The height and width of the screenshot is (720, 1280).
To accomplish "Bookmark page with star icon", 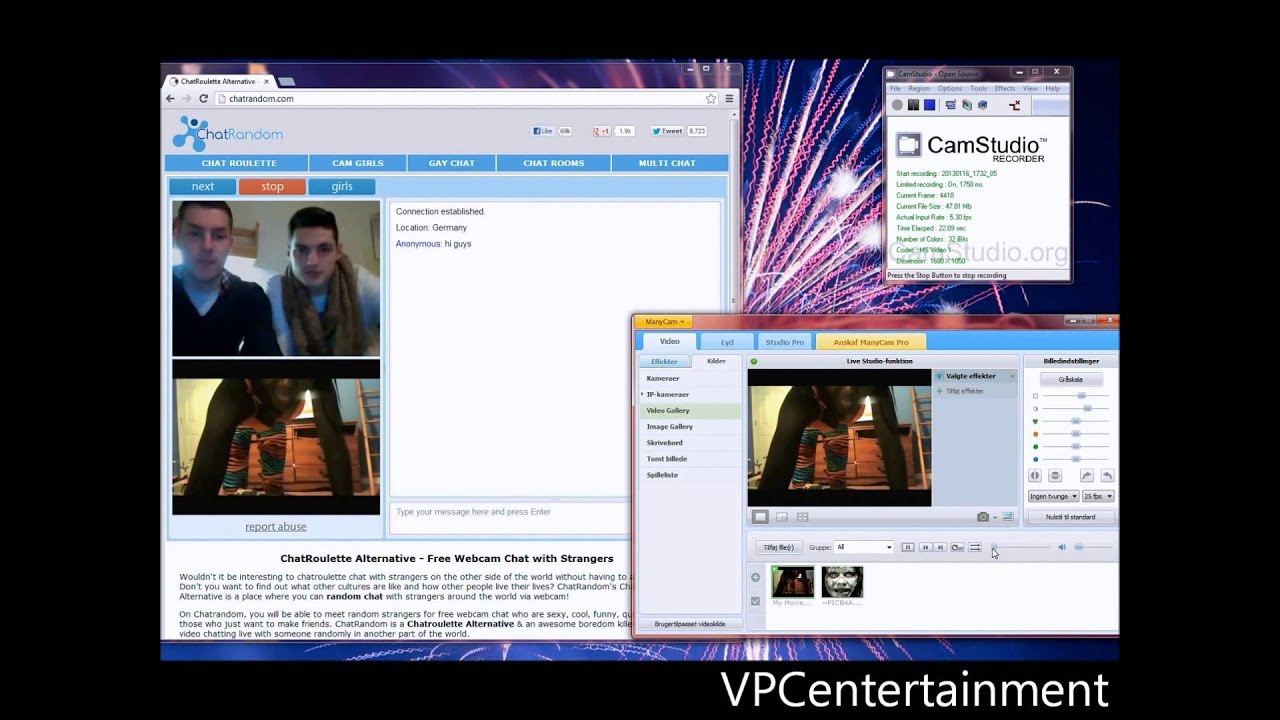I will tap(711, 98).
